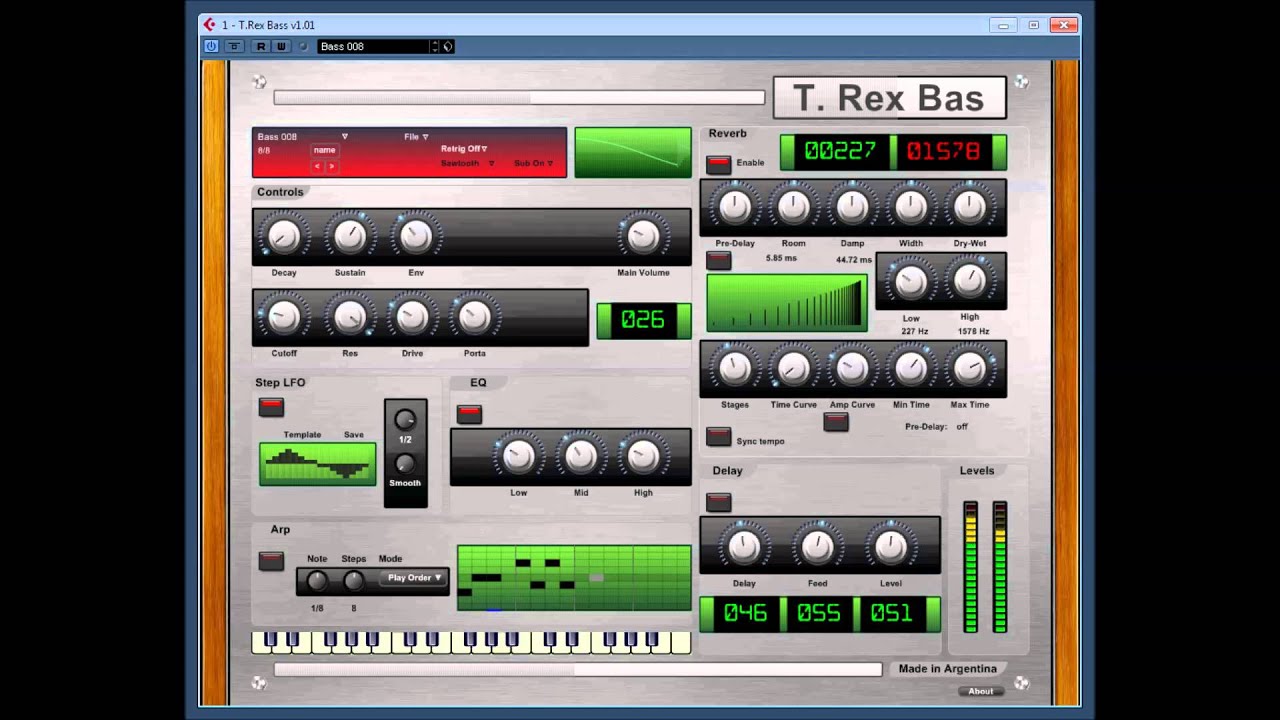Click the EQ Low knob
Viewport: 1280px width, 720px height.
pos(518,456)
